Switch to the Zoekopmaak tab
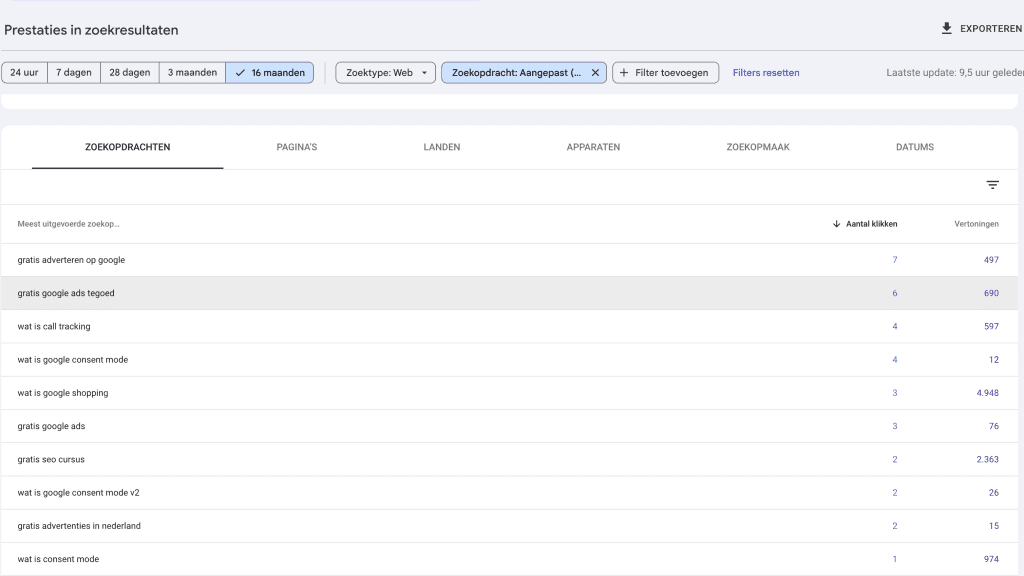 pos(758,147)
